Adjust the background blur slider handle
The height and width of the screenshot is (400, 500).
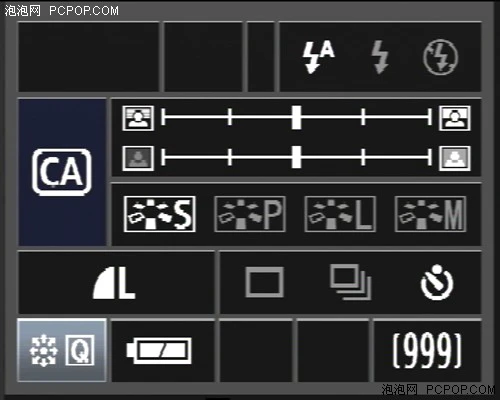(x=296, y=117)
